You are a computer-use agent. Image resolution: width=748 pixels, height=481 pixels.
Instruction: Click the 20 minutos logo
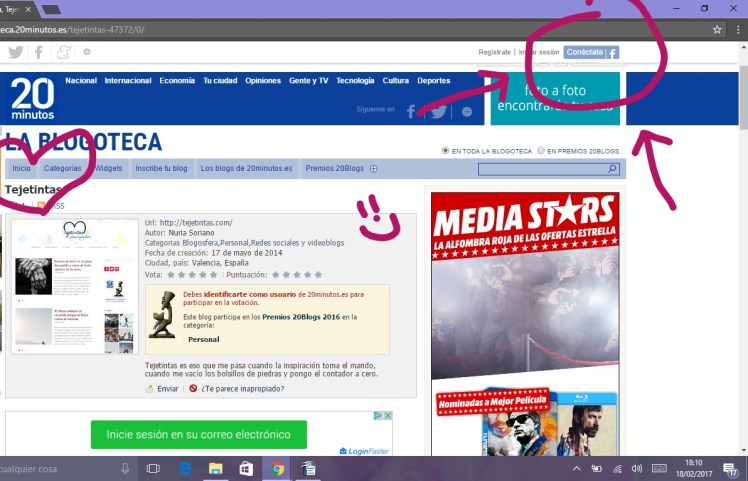[x=32, y=99]
